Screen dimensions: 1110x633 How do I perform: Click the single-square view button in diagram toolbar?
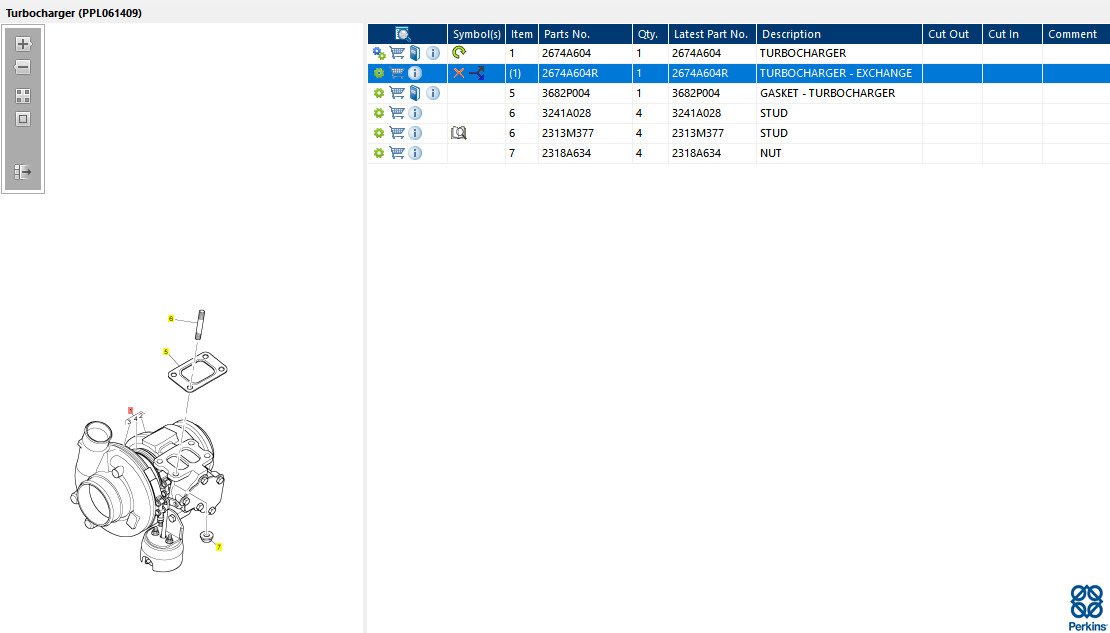[23, 119]
